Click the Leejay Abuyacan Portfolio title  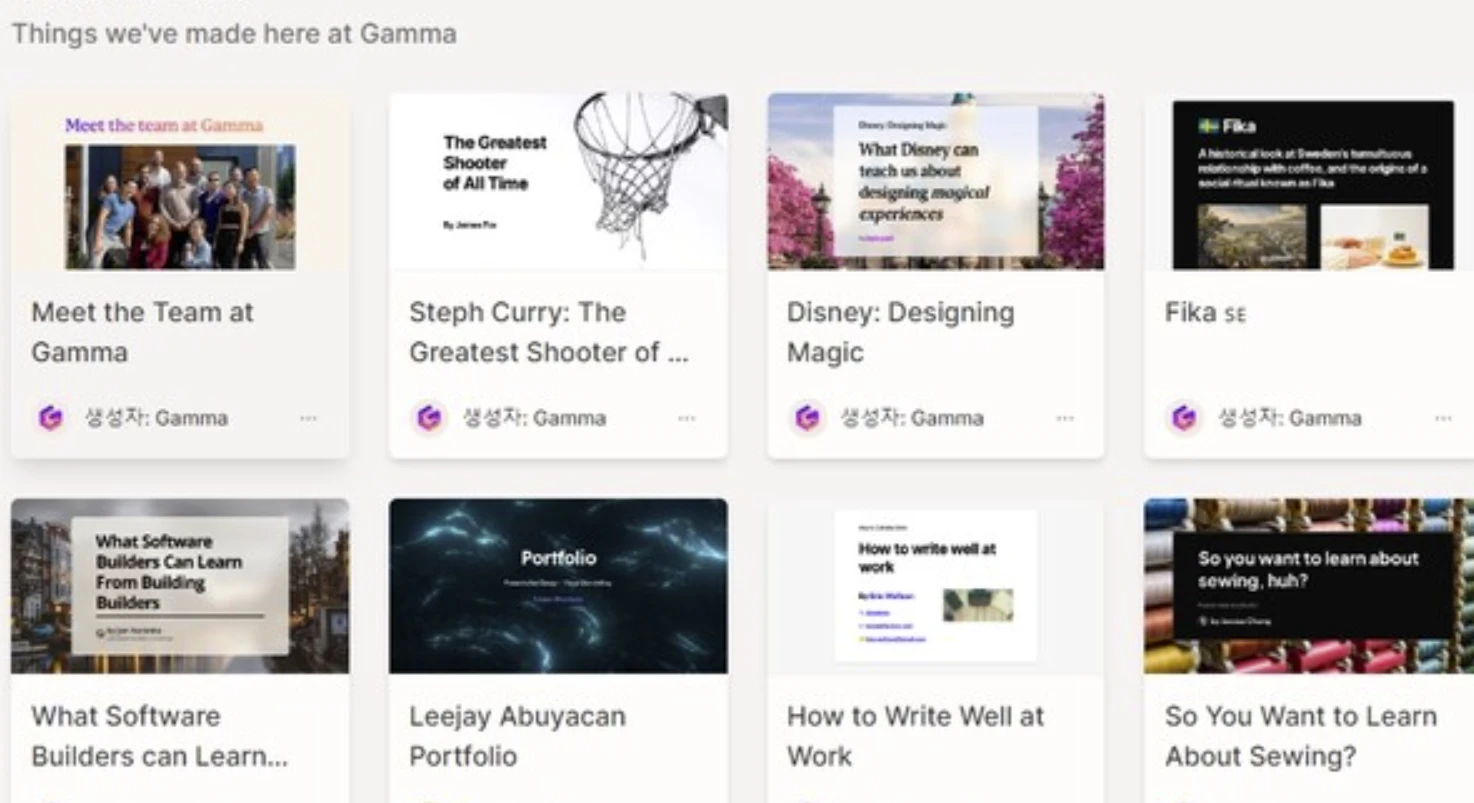(517, 736)
